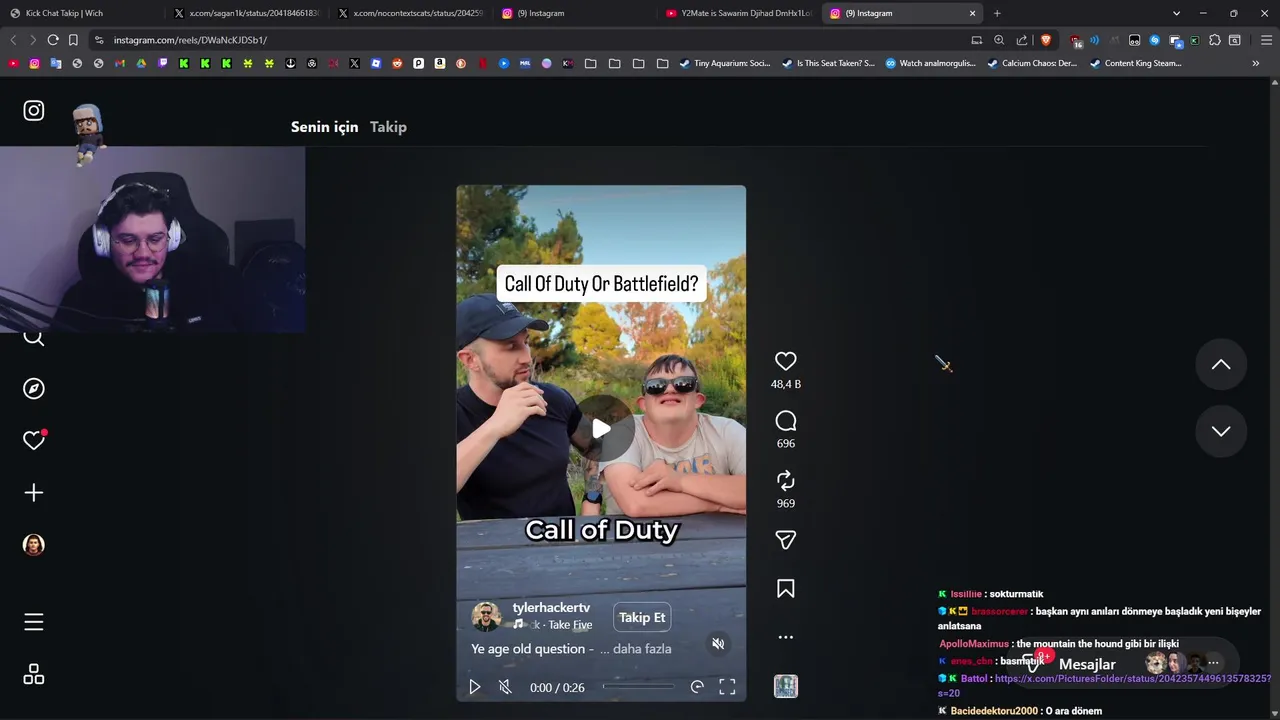
Task: Open the Reddit bookmark icon
Action: [x=397, y=63]
